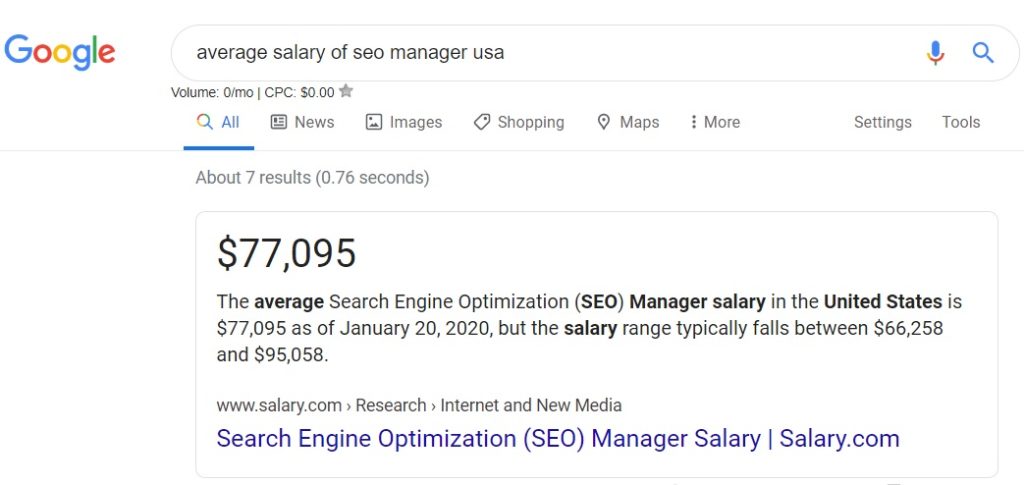Click the News tab newspaper icon

(x=279, y=122)
